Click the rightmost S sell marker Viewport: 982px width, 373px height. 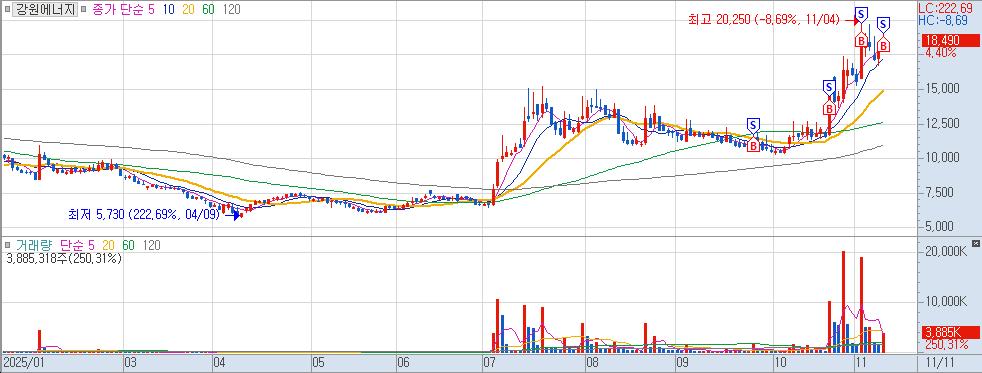883,24
